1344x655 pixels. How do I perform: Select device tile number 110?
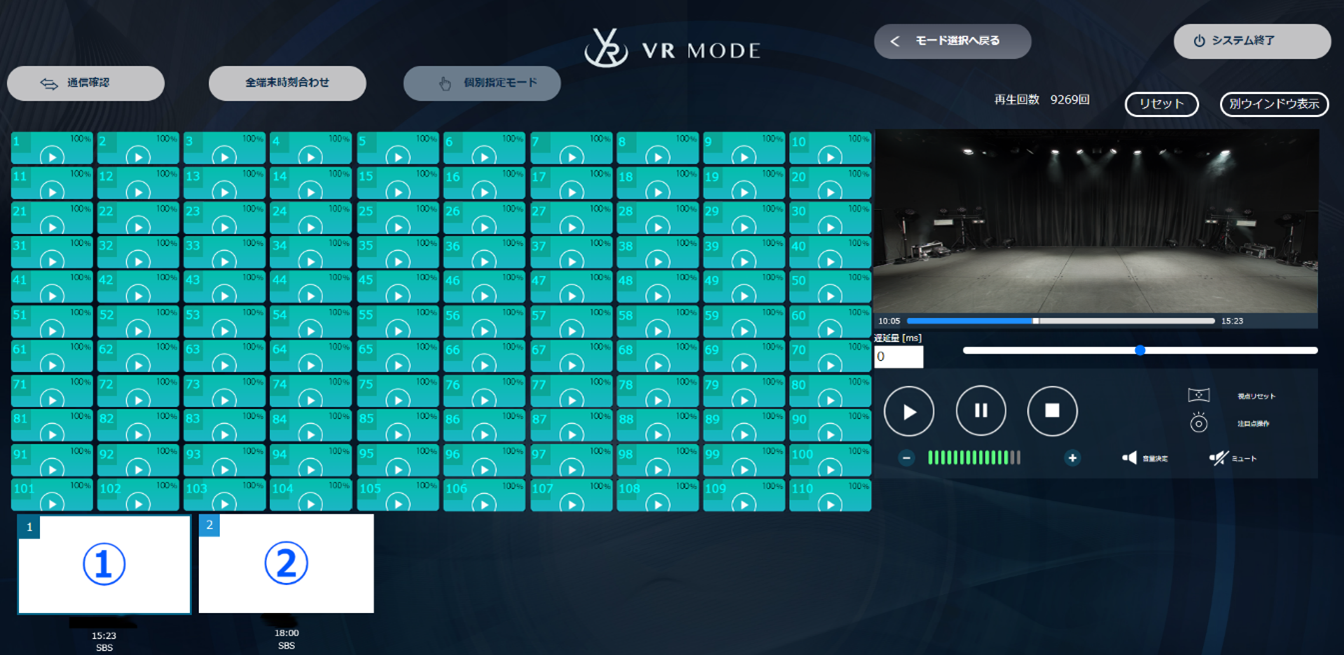tap(830, 495)
